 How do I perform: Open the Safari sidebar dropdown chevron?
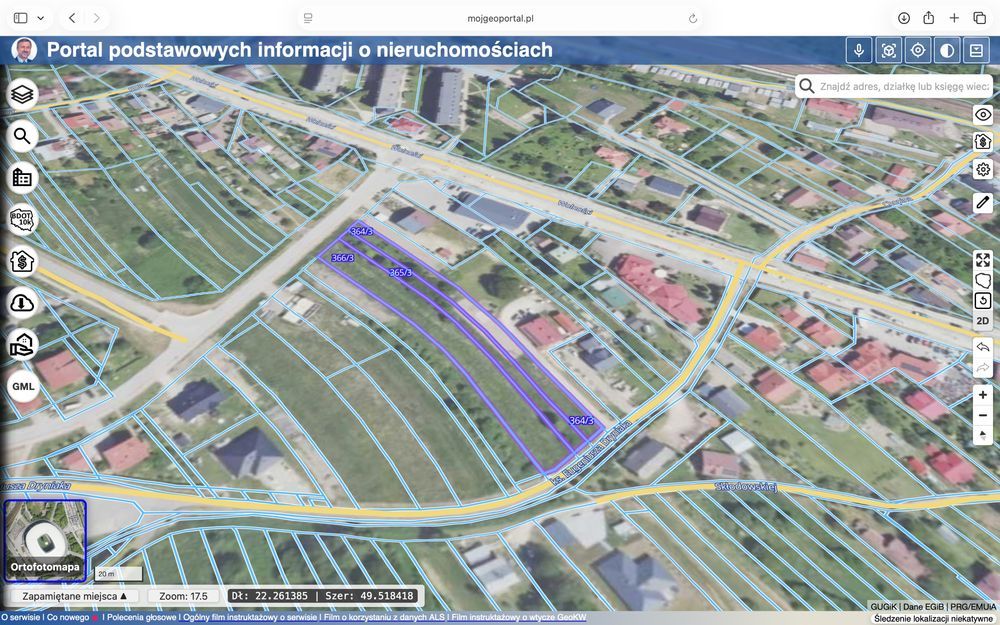point(41,18)
